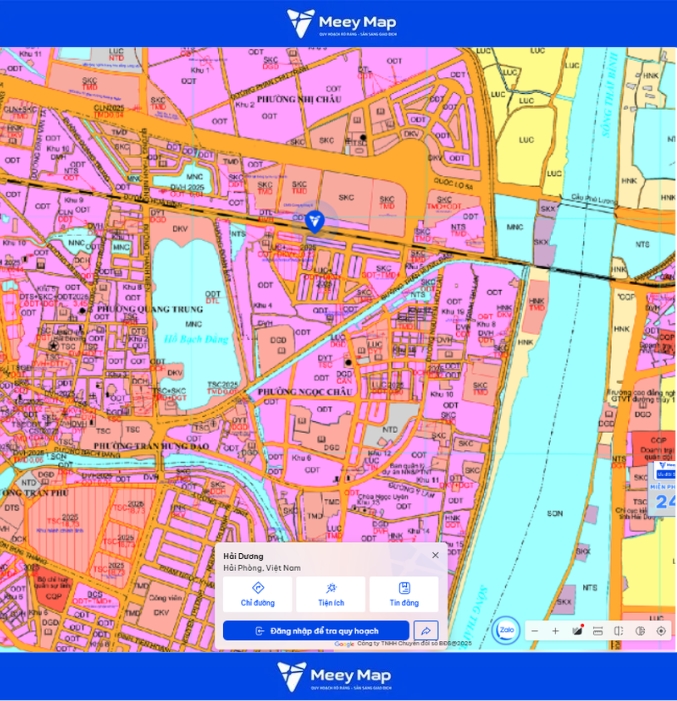
Task: Open Tin đăng listings
Action: click(404, 594)
